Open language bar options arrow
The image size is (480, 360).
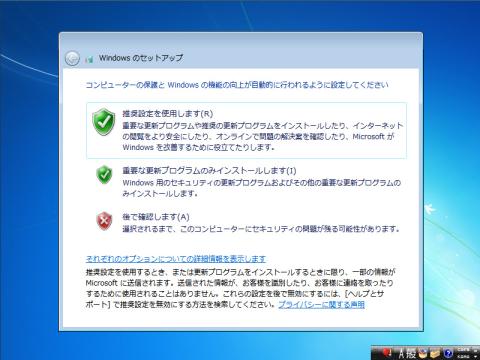coord(475,357)
